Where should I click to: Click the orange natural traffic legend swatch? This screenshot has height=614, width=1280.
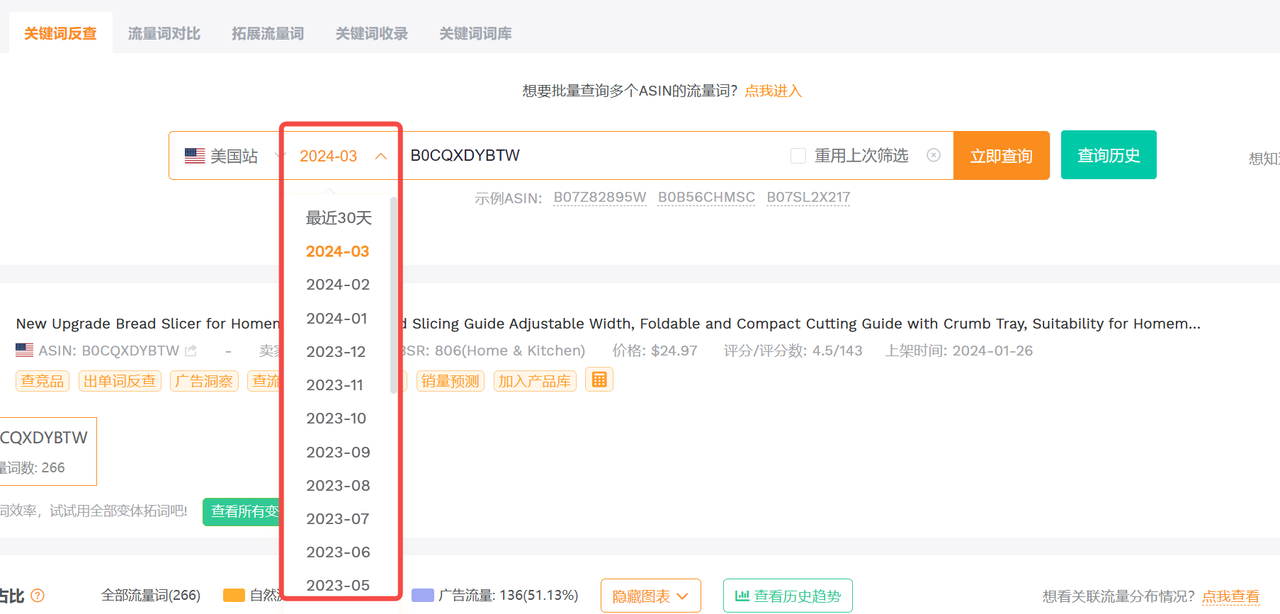point(234,595)
